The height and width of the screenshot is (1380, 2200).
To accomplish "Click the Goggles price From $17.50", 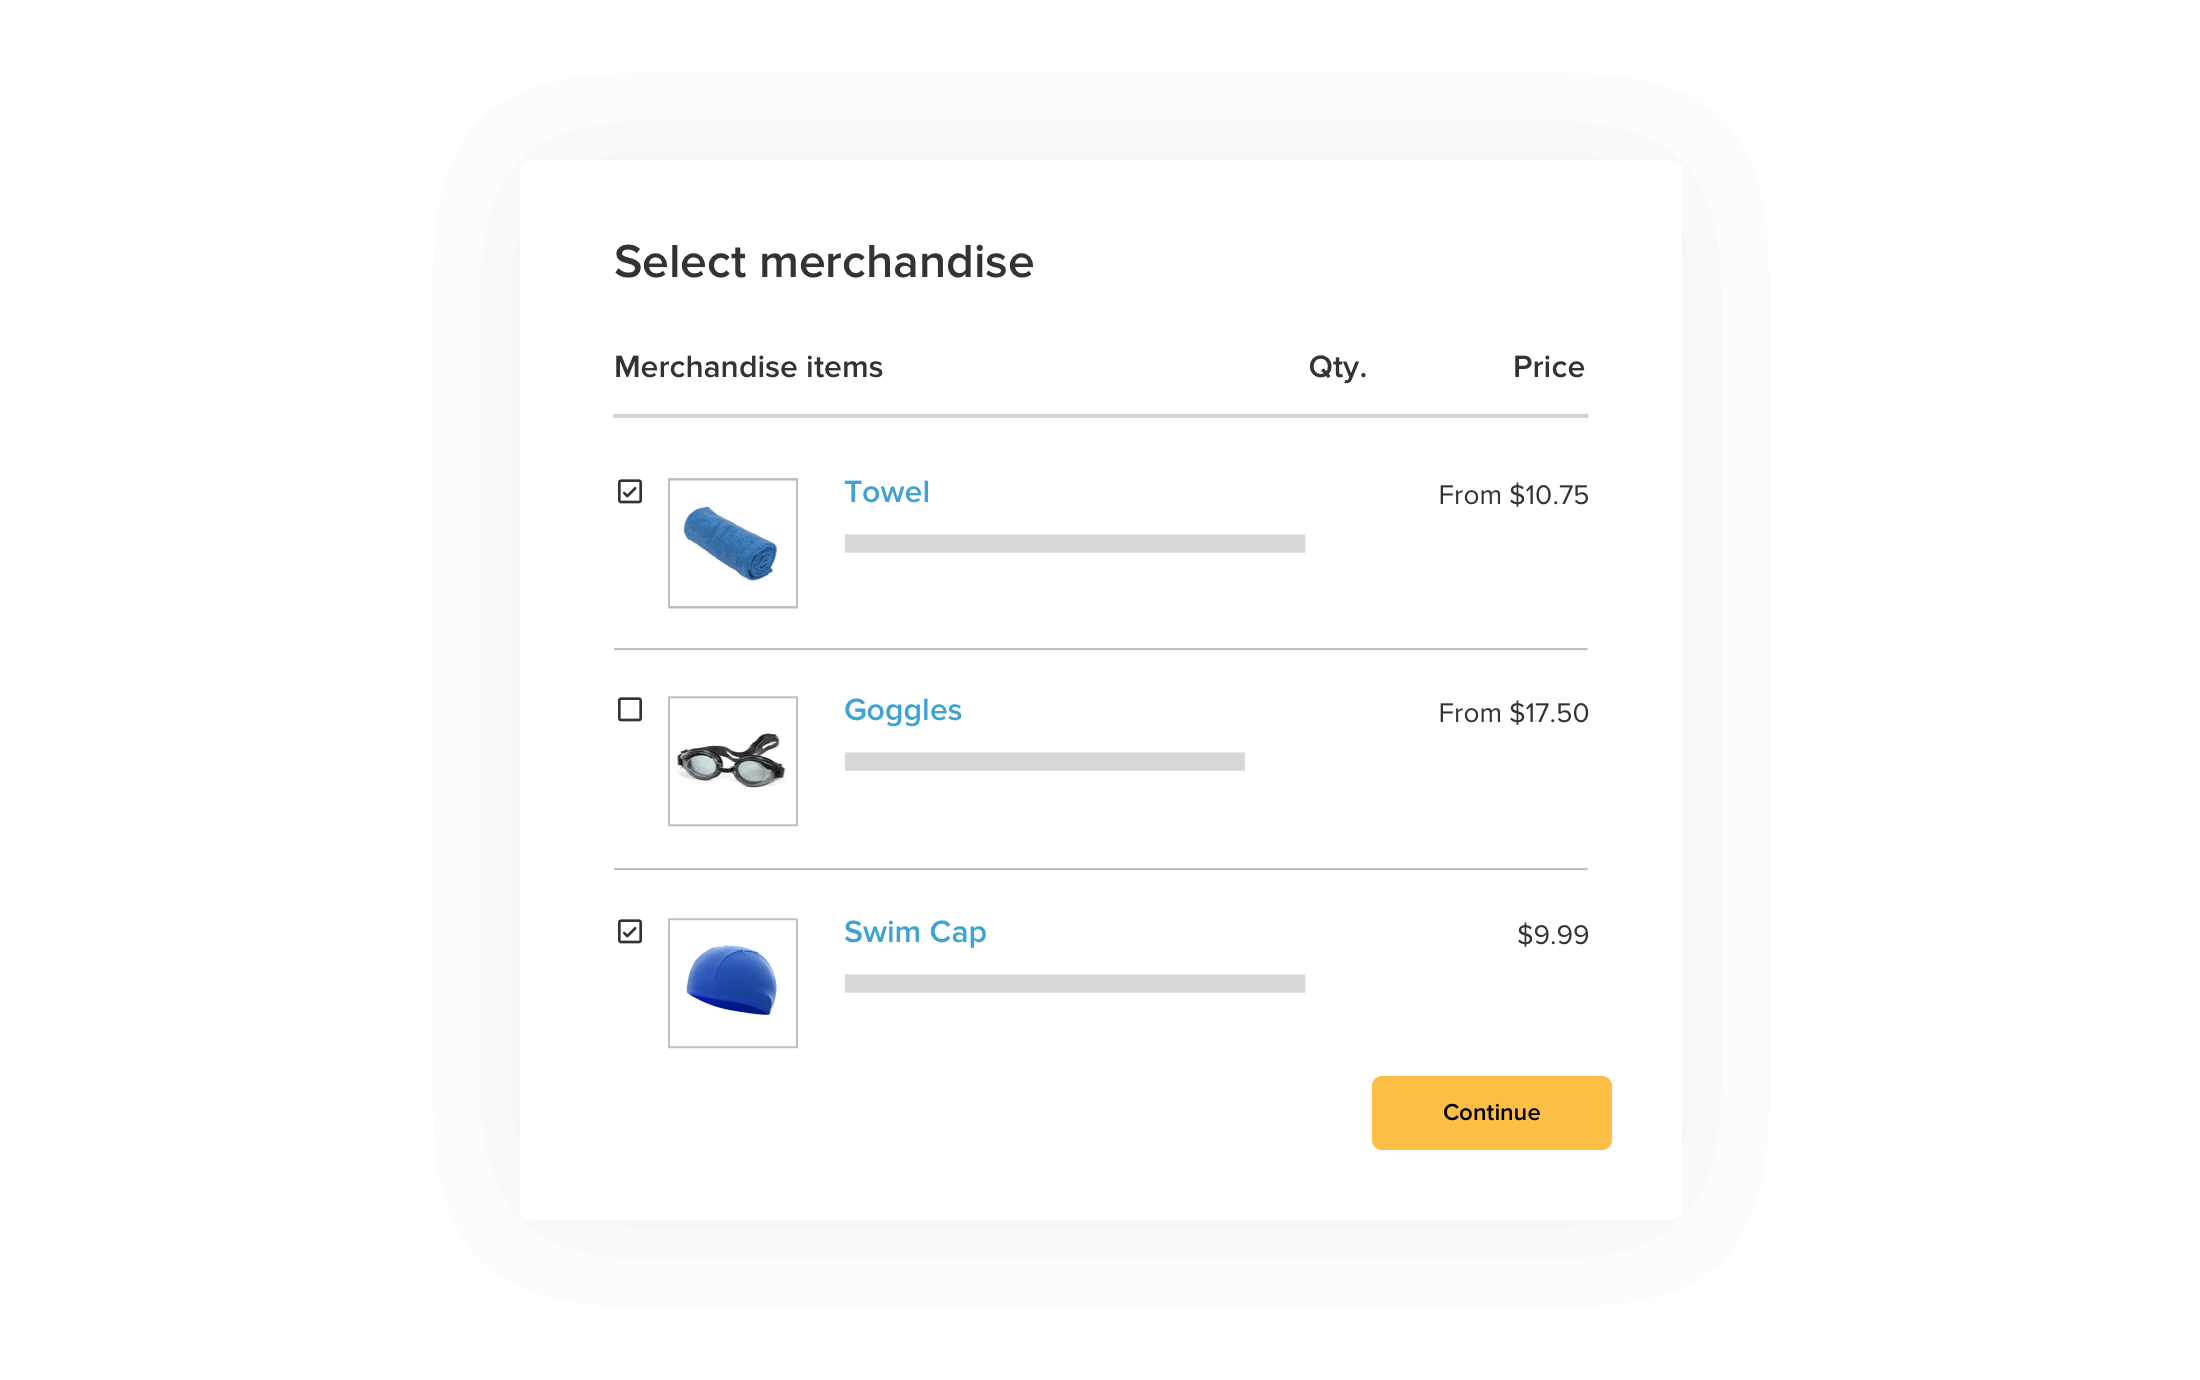I will [1513, 713].
